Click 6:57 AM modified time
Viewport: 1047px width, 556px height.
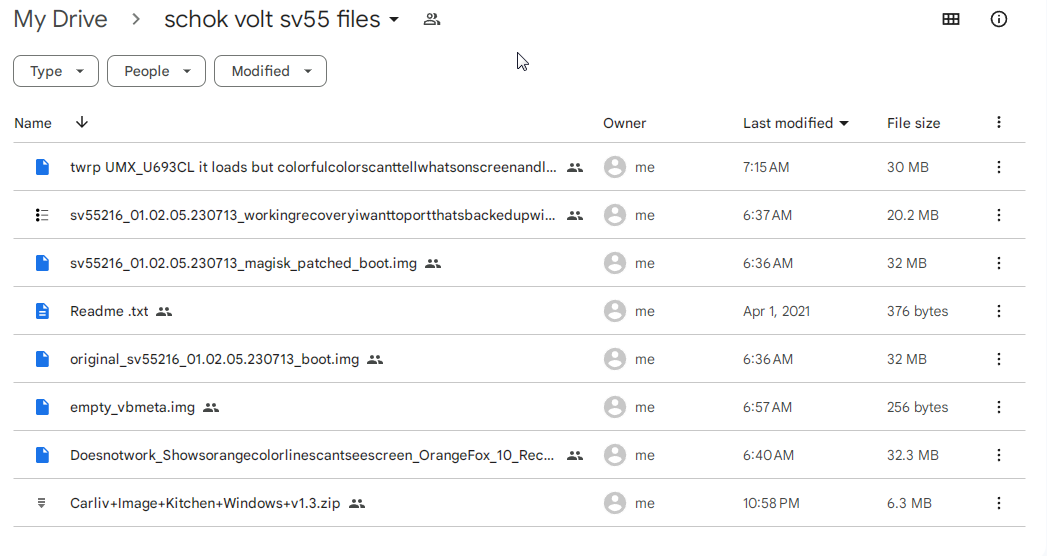click(x=767, y=407)
